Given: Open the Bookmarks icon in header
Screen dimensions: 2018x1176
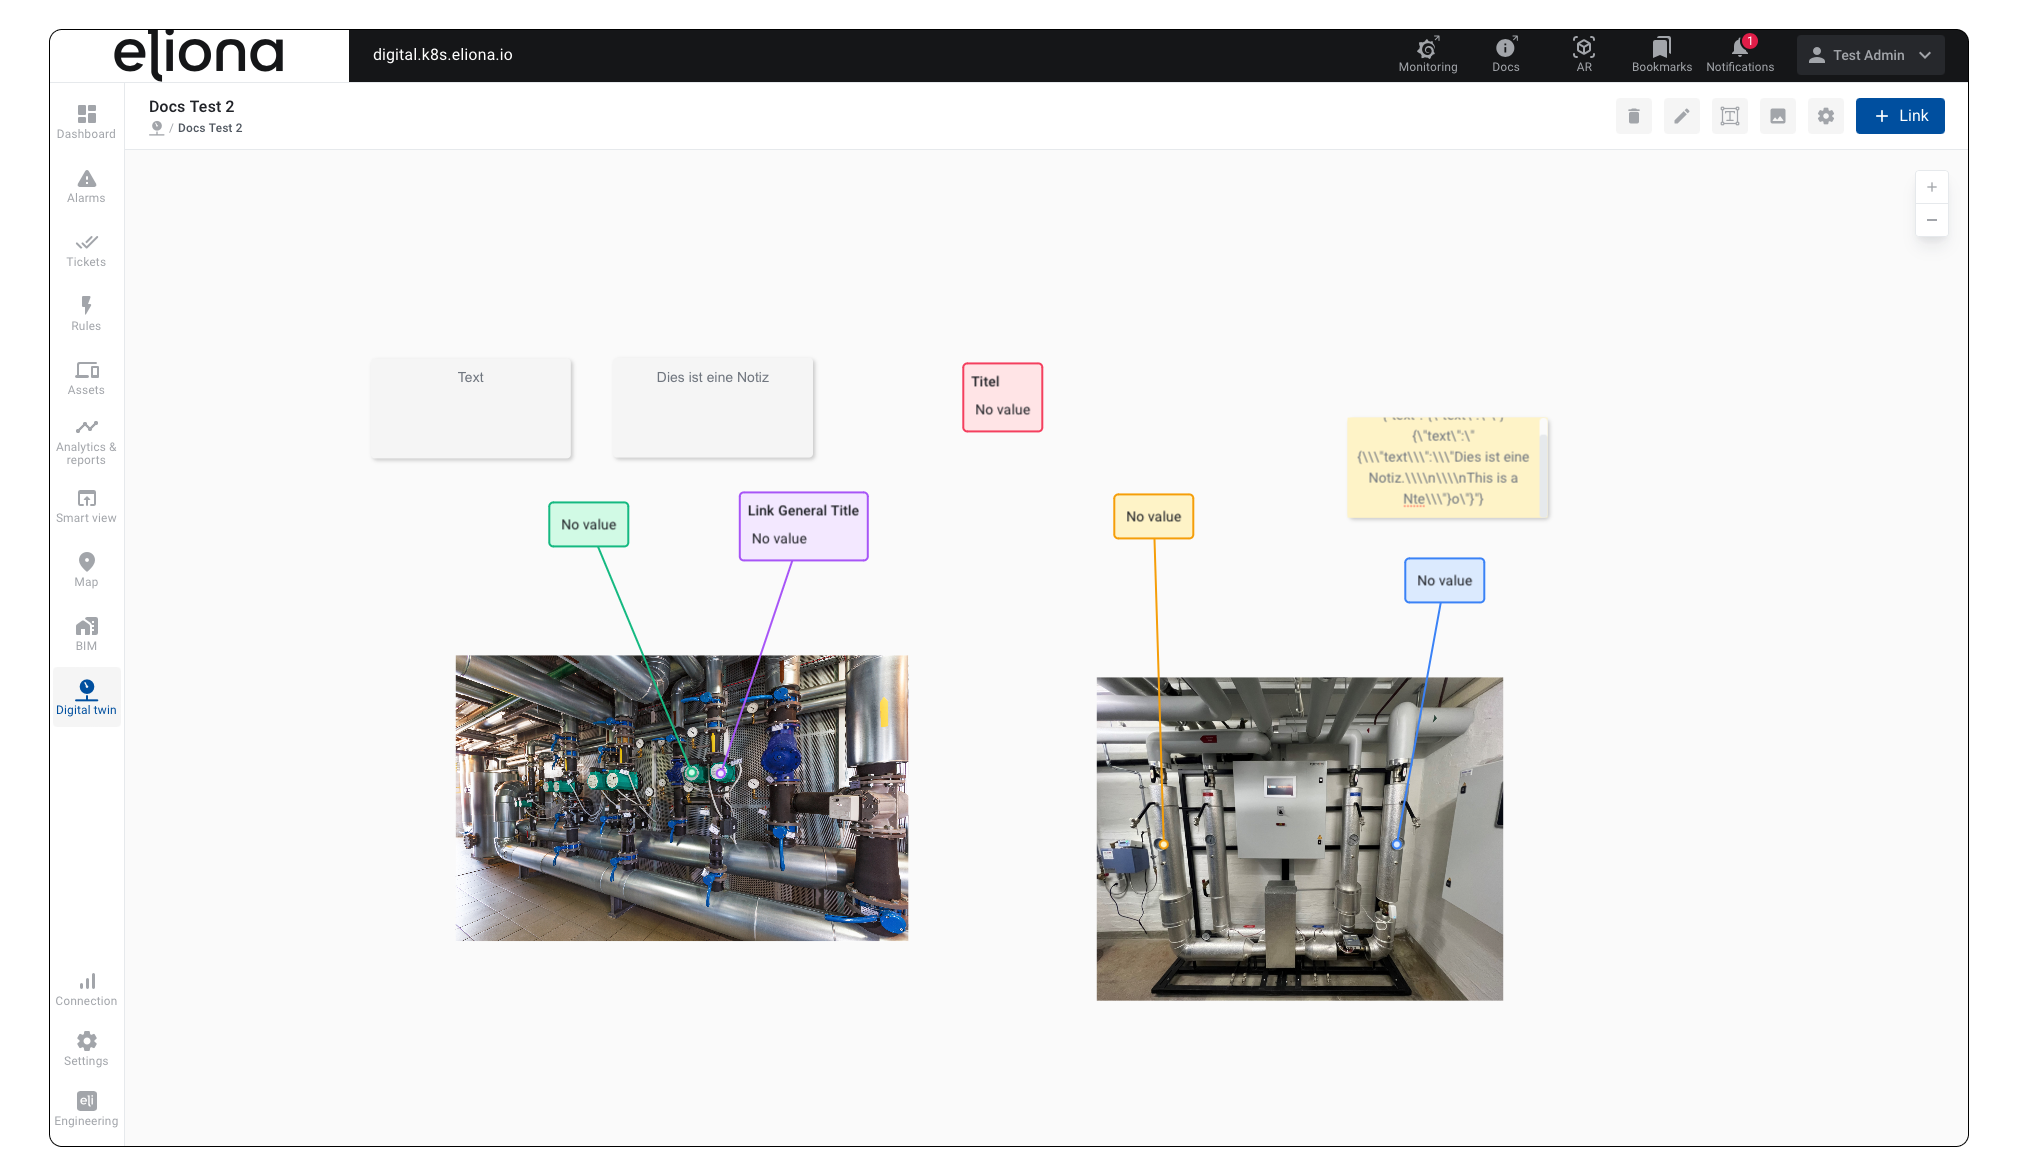Looking at the screenshot, I should [x=1661, y=54].
